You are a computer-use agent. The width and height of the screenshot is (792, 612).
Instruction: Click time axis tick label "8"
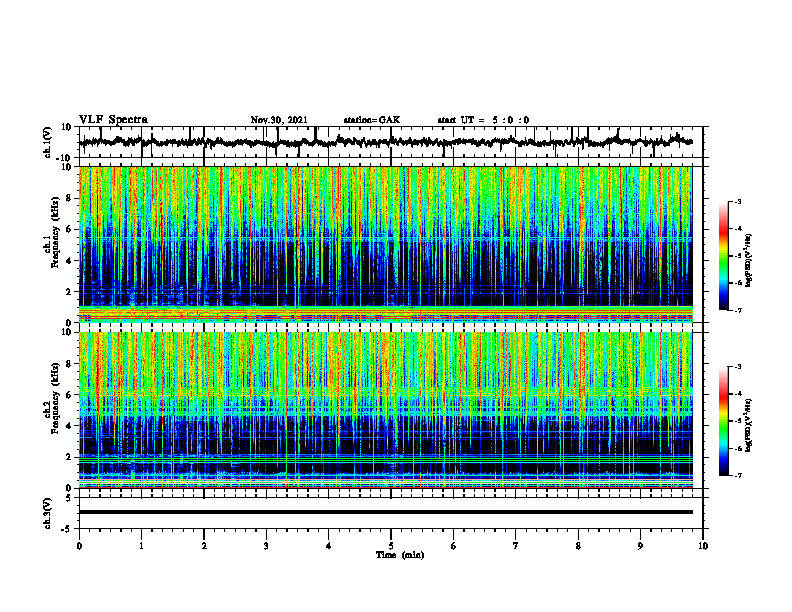[x=578, y=546]
